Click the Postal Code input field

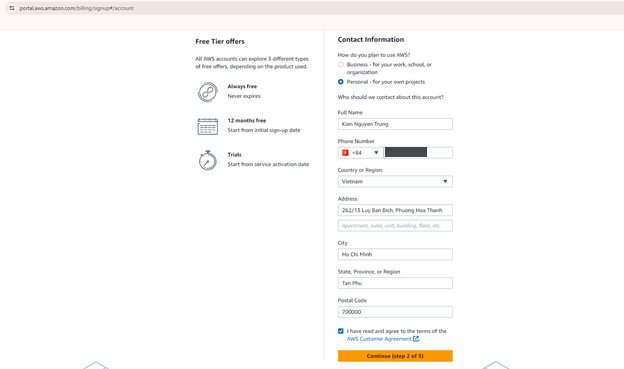coord(395,312)
